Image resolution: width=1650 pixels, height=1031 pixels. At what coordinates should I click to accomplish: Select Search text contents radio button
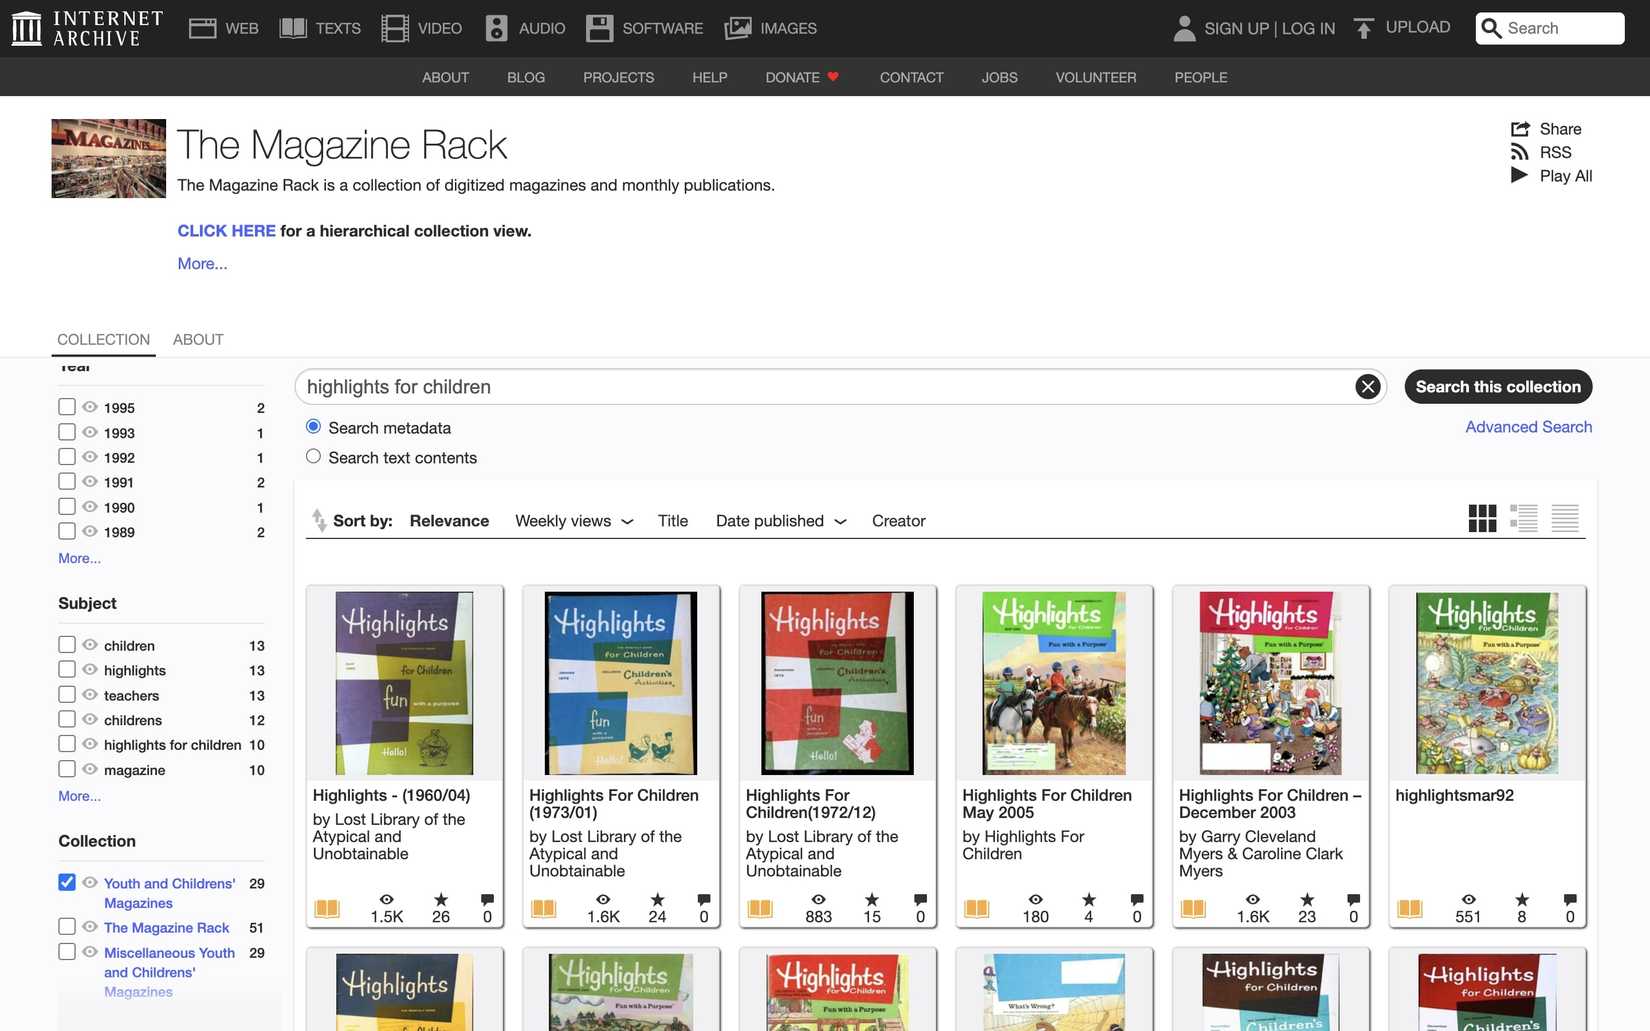[313, 456]
